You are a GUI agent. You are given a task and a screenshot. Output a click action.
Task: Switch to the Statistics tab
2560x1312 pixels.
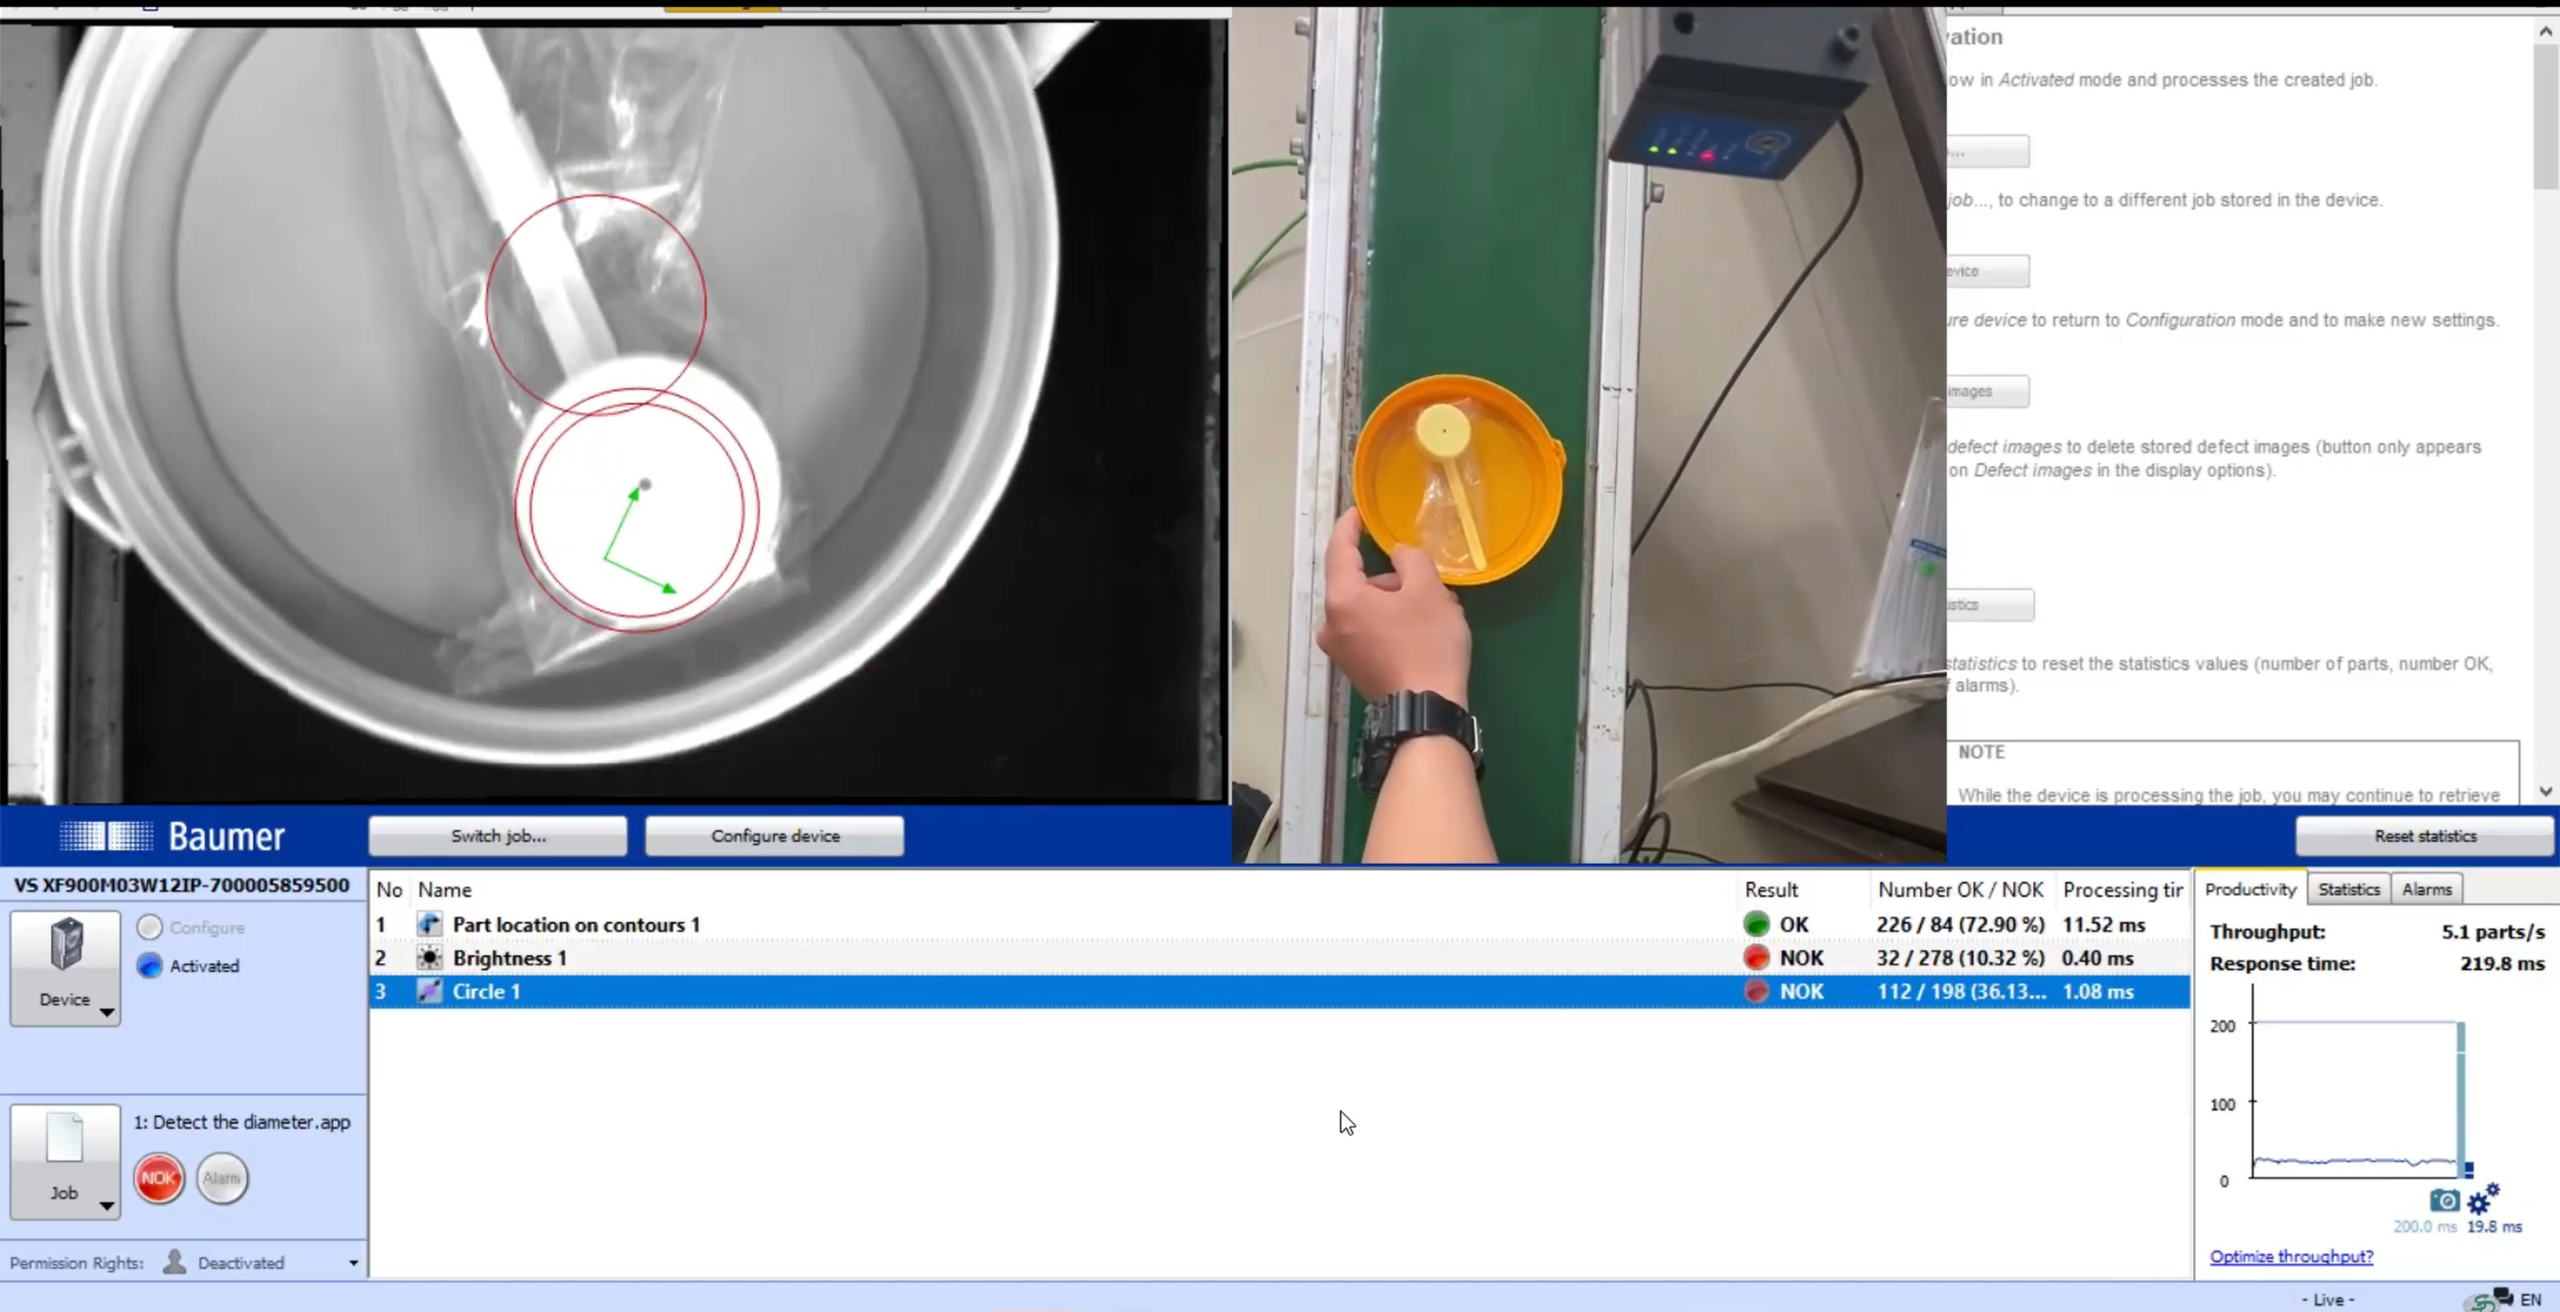(x=2349, y=889)
